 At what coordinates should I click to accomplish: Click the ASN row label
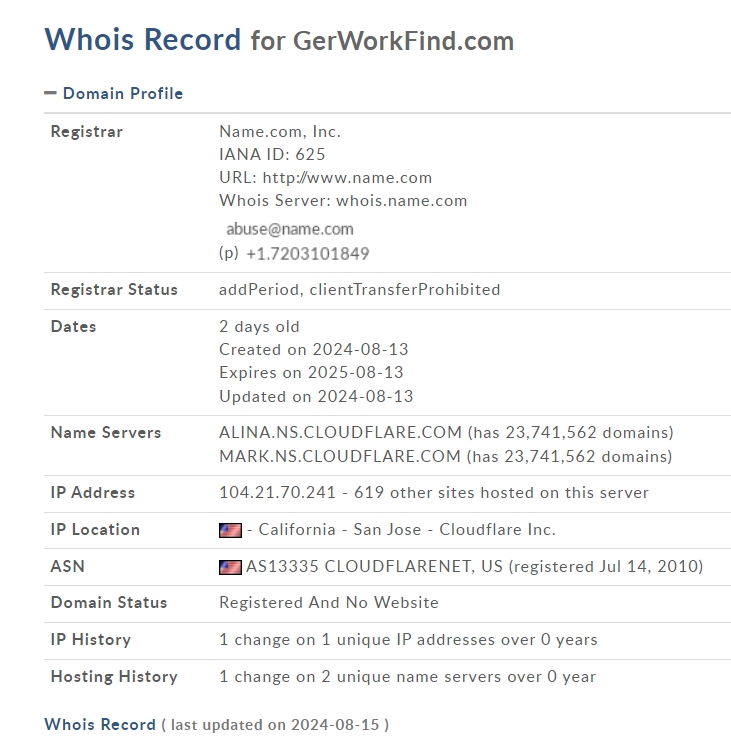point(68,567)
